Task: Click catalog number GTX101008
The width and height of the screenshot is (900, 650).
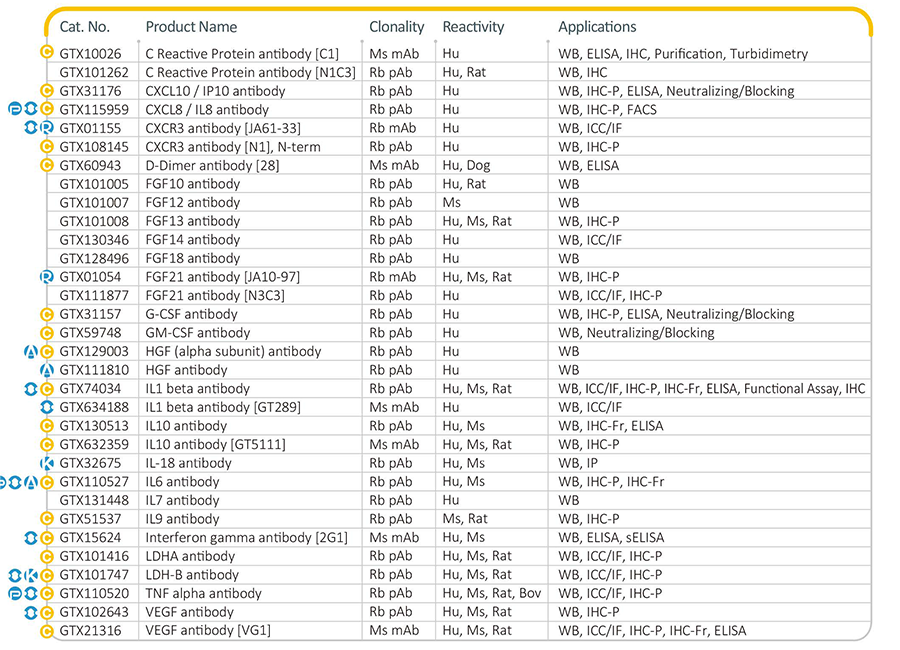Action: [94, 221]
